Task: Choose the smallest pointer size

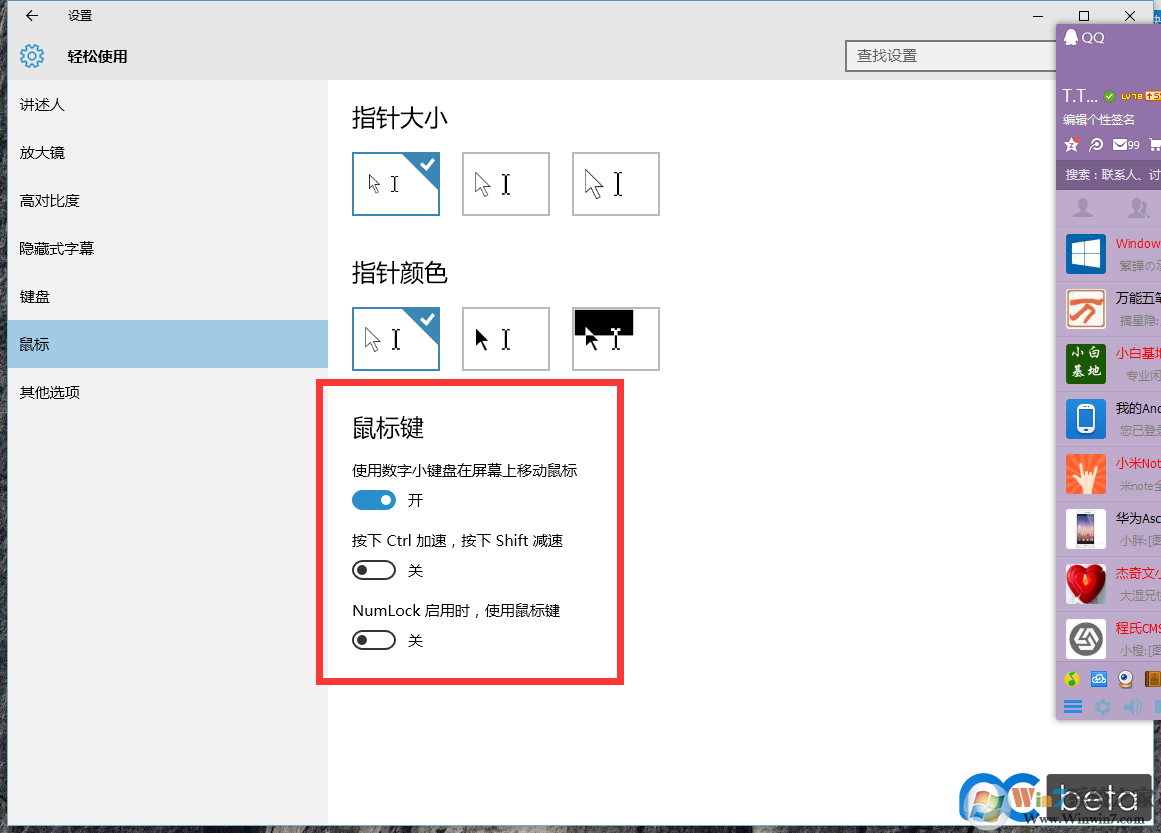Action: tap(396, 184)
